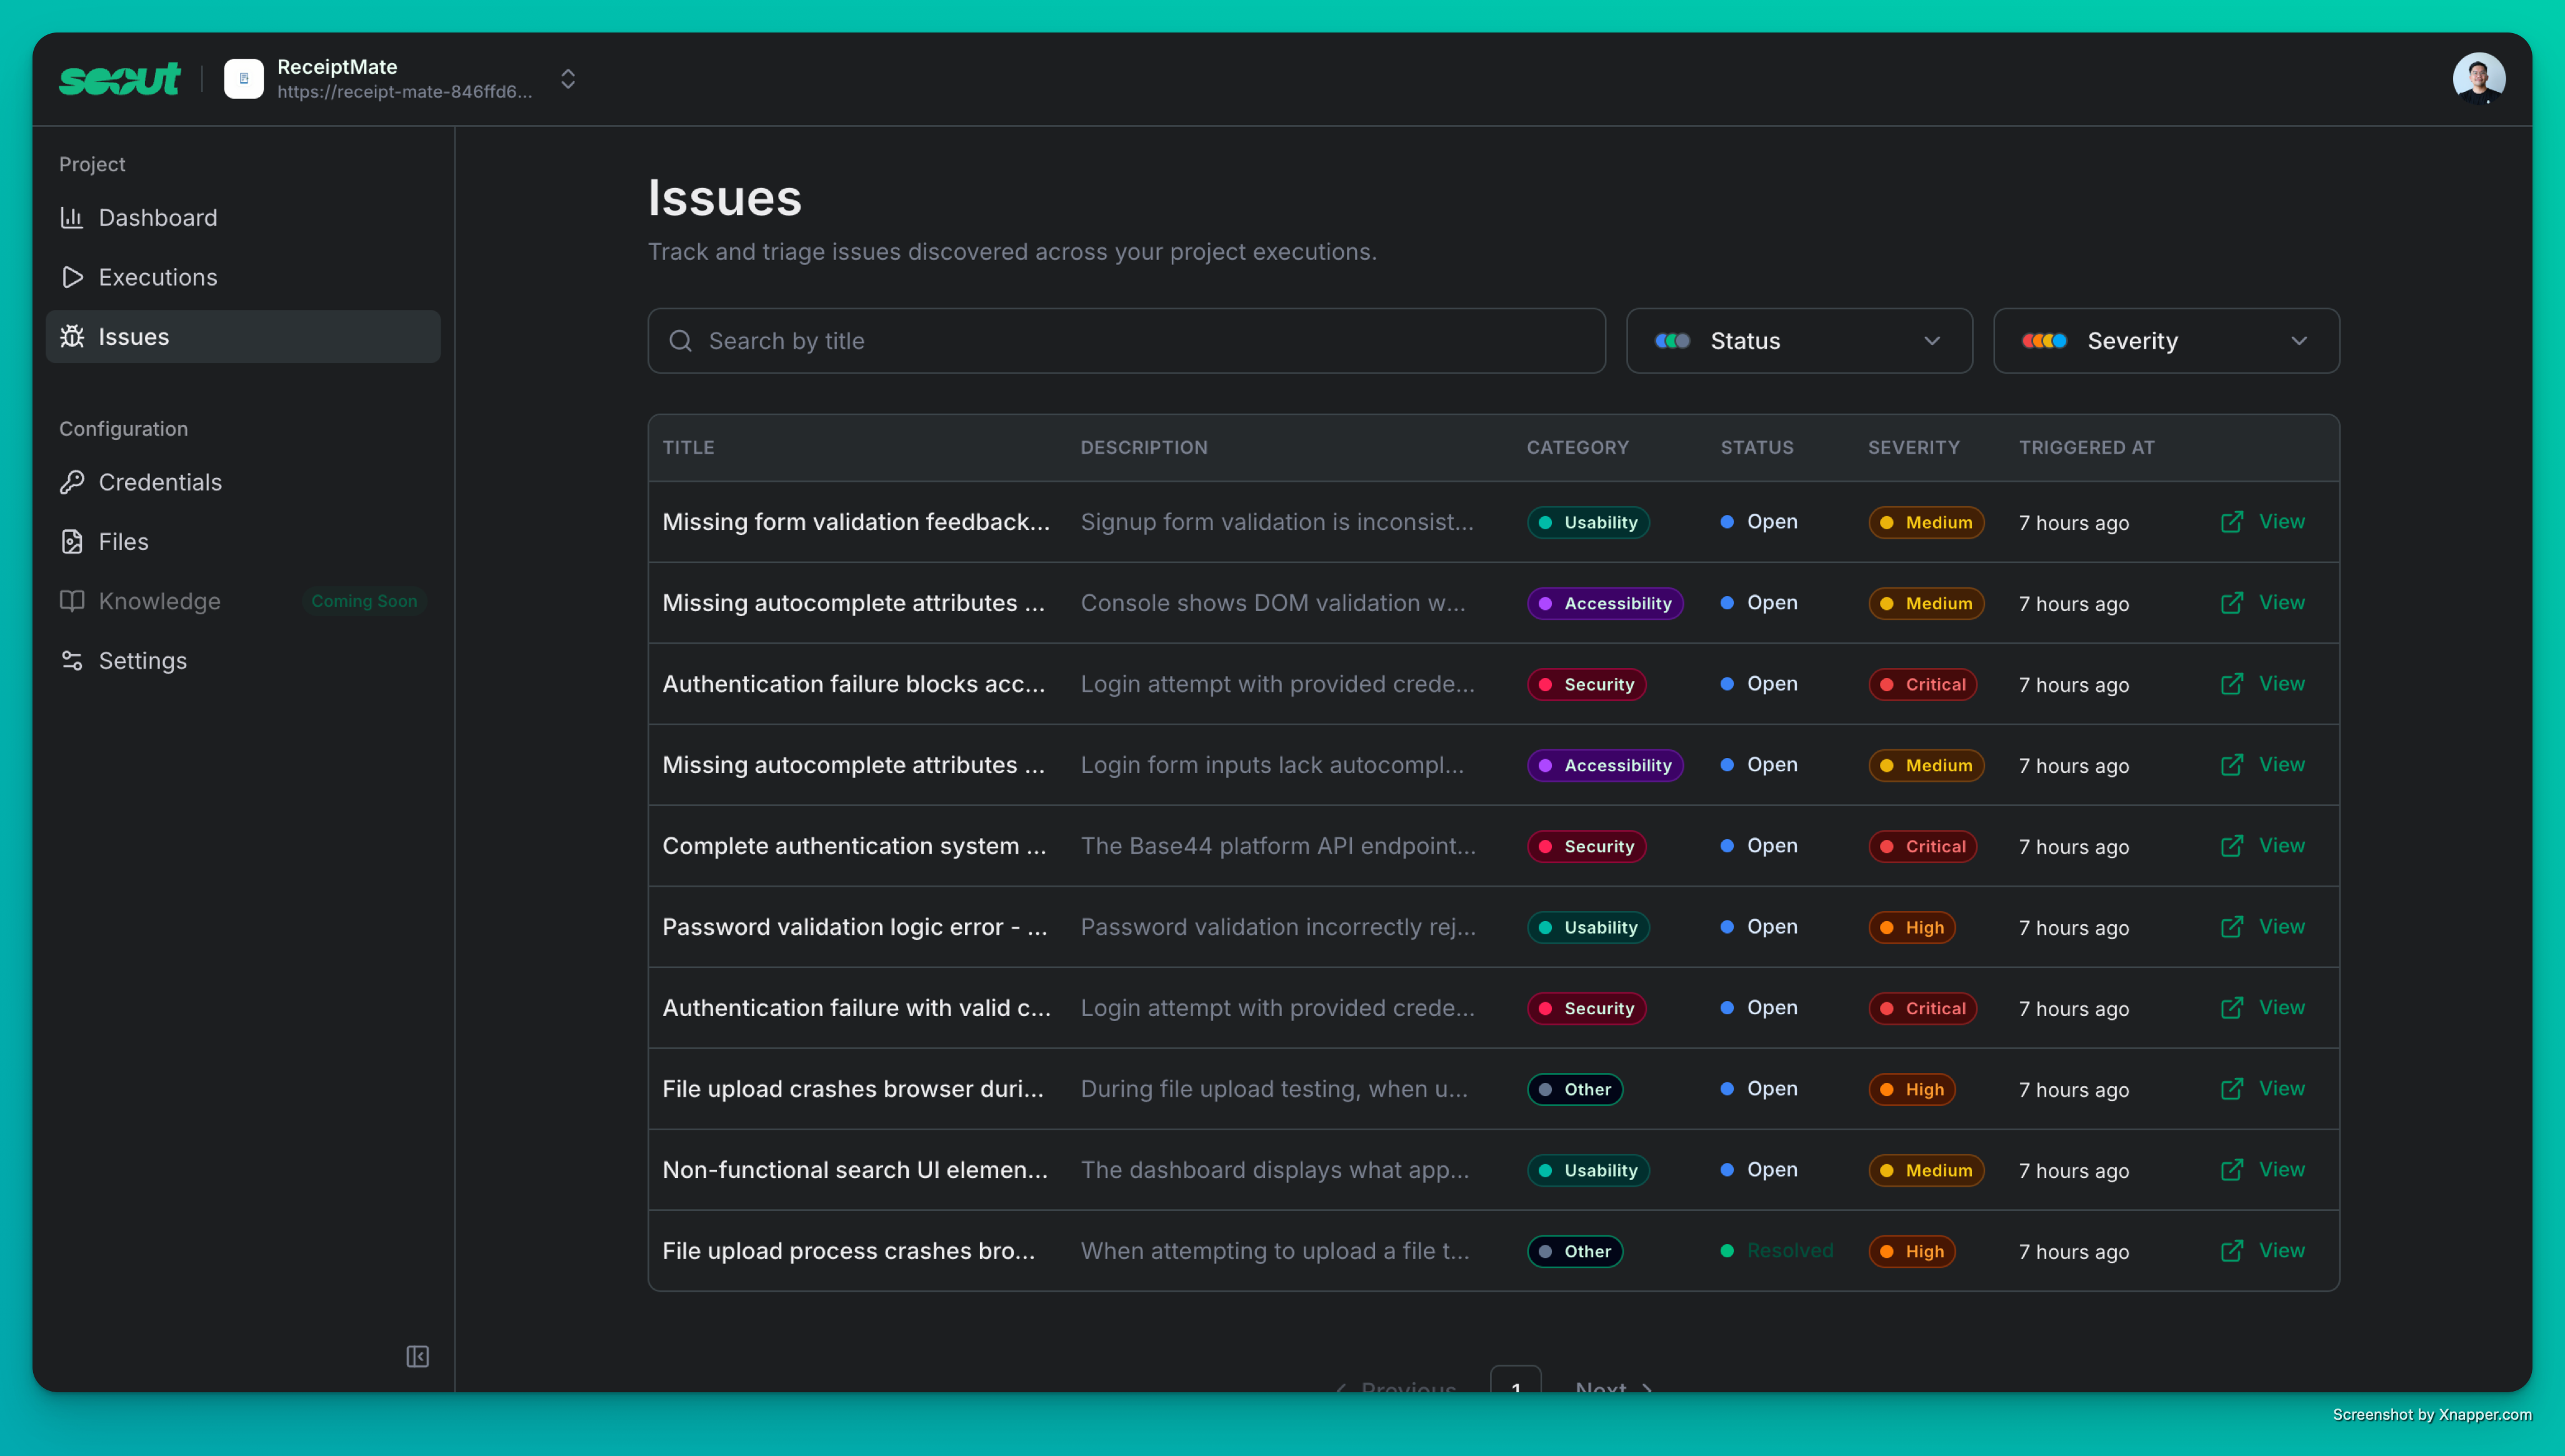
Task: Navigate to Dashboard from the sidebar menu
Action: tap(158, 217)
